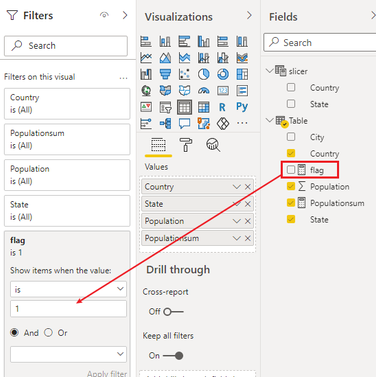The height and width of the screenshot is (377, 376).
Task: Select the Power Apps visual
Action: click(223, 123)
